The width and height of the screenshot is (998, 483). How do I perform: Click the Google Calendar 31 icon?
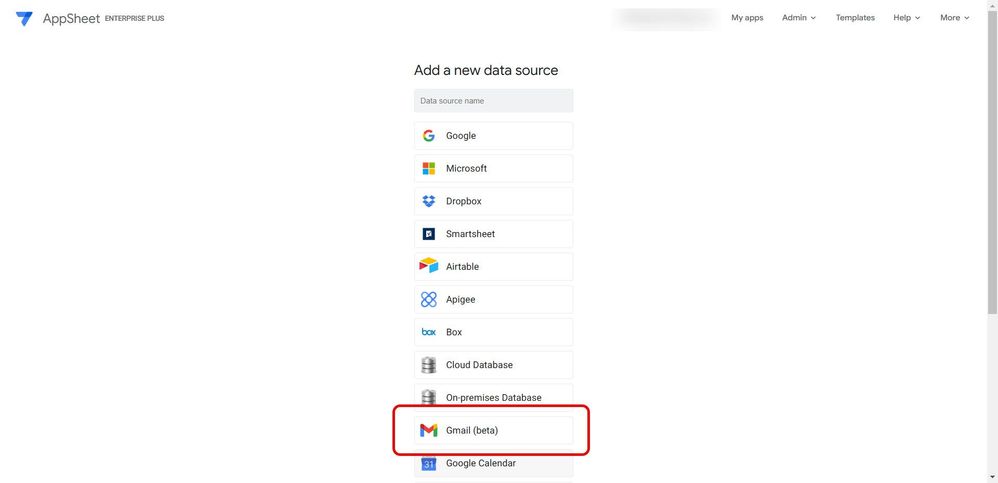pyautogui.click(x=429, y=464)
